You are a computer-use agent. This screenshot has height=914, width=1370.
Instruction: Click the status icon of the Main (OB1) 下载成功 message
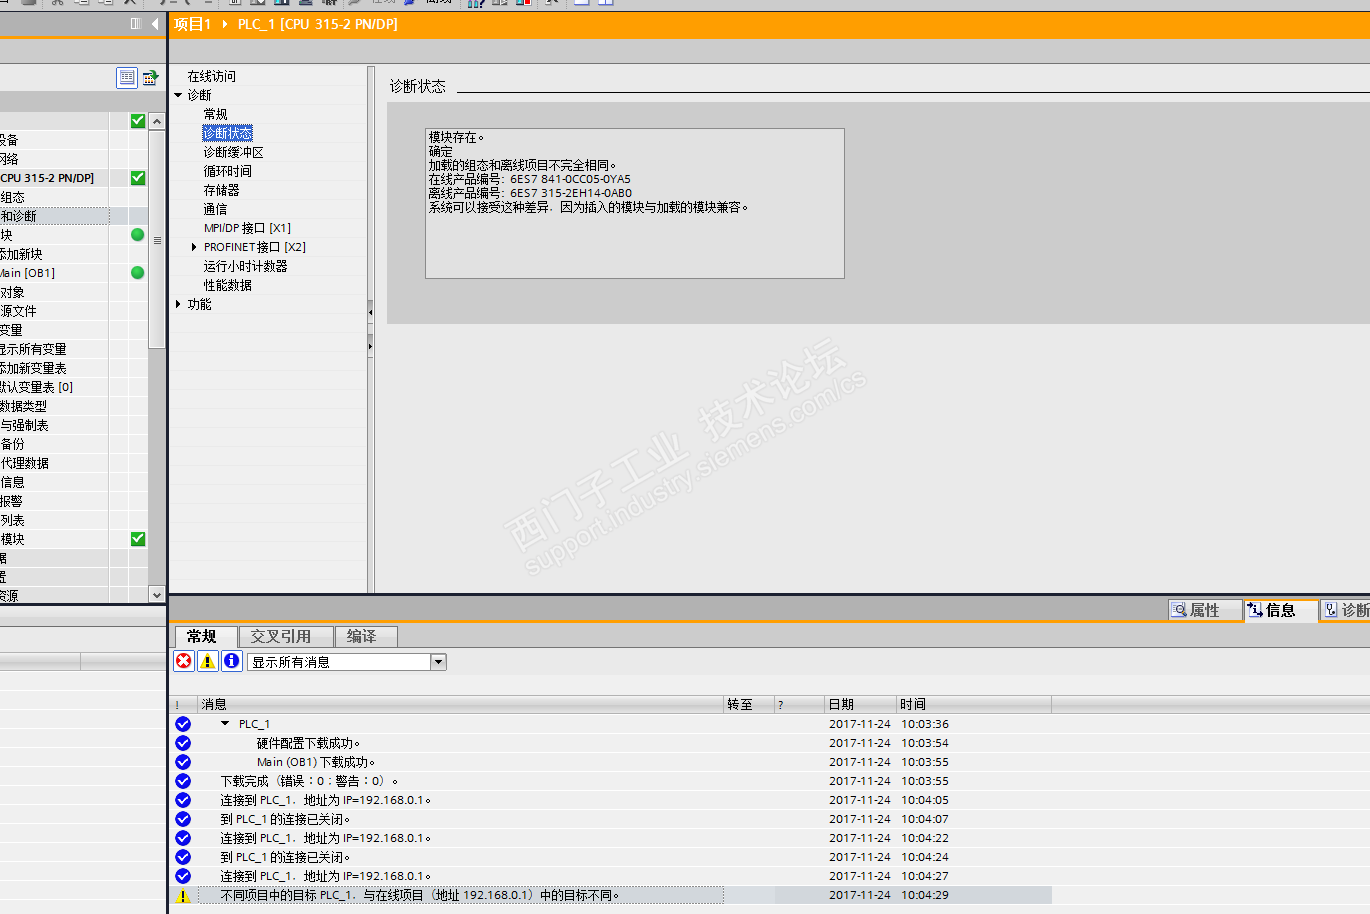[x=183, y=762]
